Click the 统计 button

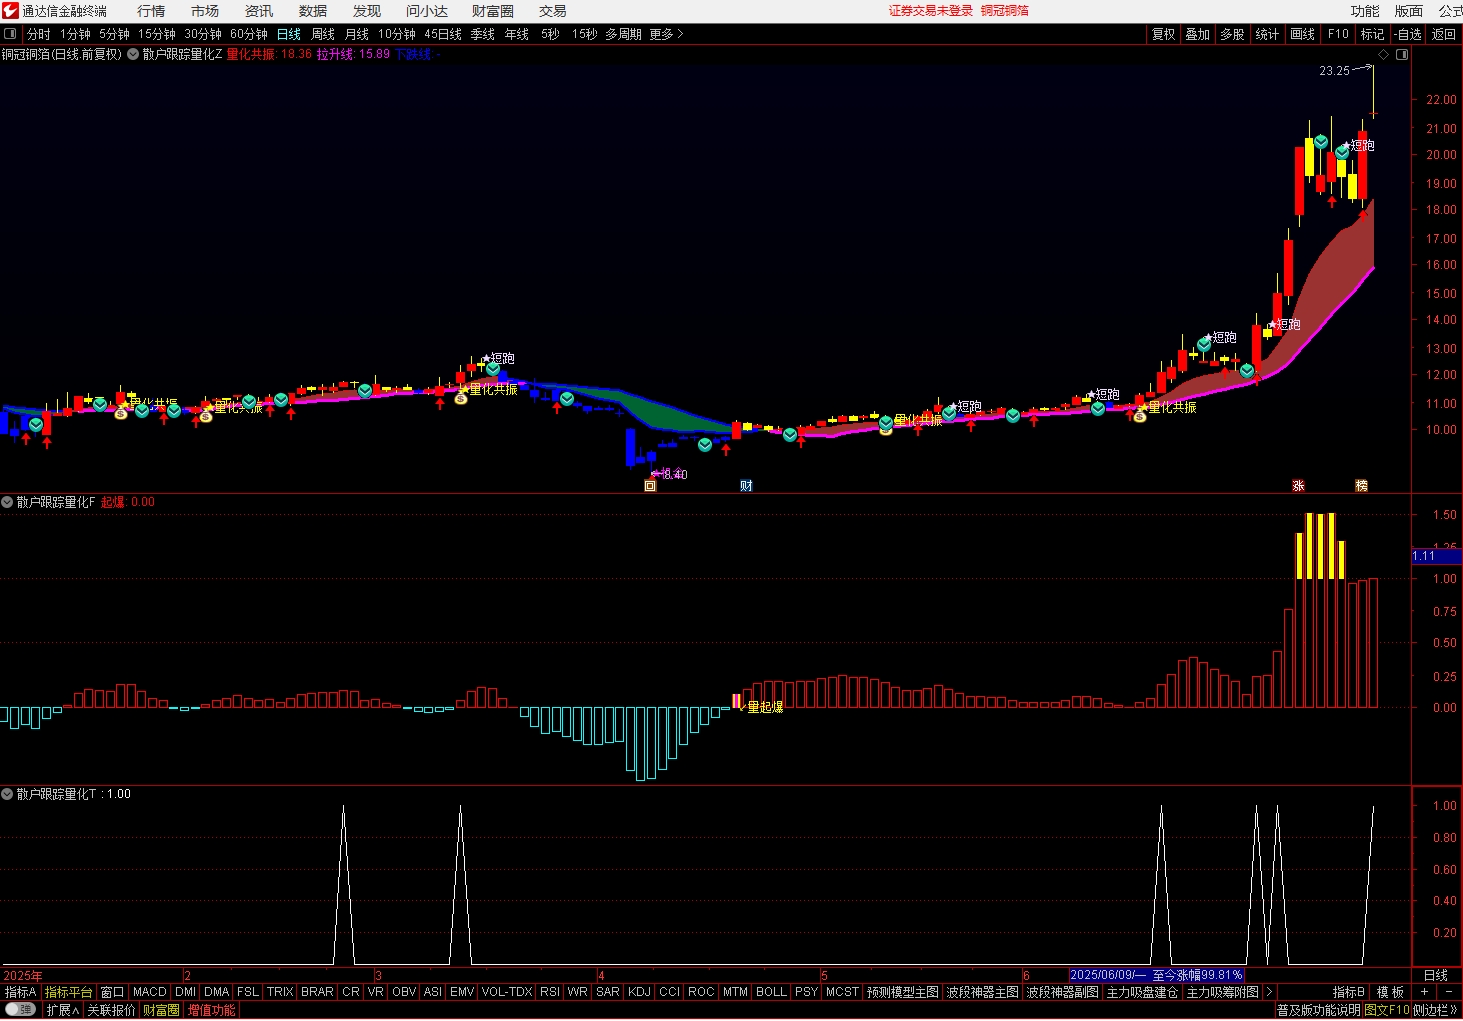click(x=1267, y=34)
